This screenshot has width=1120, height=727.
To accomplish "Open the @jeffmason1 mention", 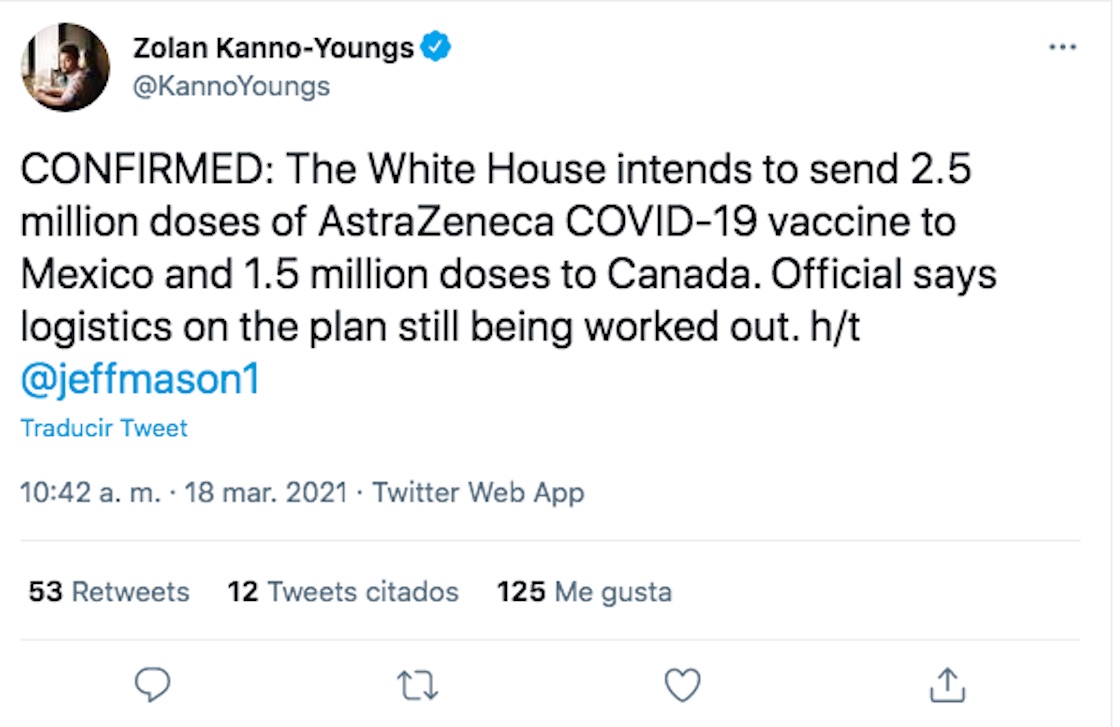I will 139,381.
